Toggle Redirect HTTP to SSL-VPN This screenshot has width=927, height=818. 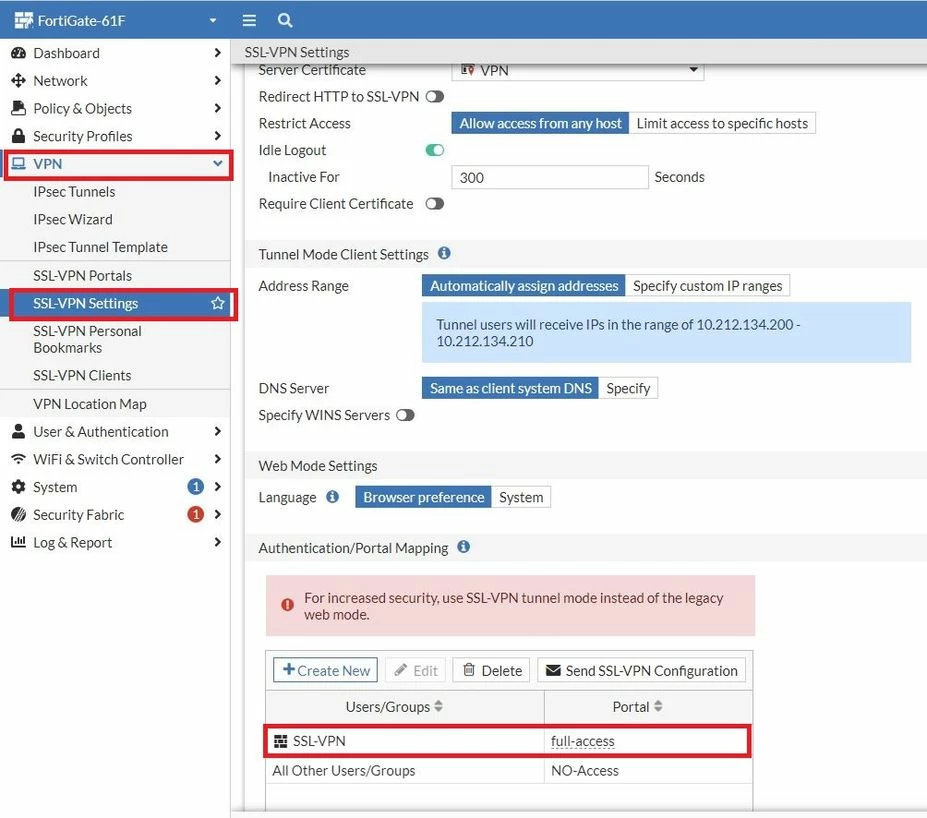pos(435,96)
